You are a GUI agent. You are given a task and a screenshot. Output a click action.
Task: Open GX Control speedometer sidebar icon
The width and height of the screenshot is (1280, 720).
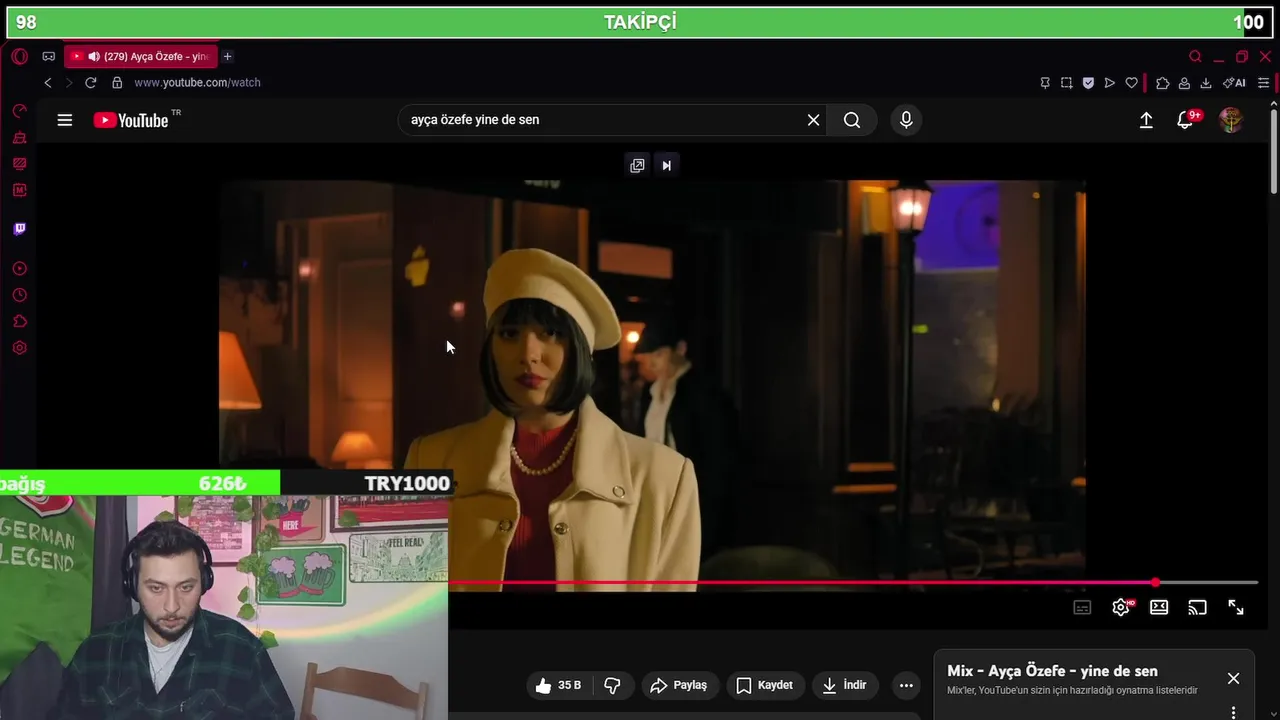19,111
